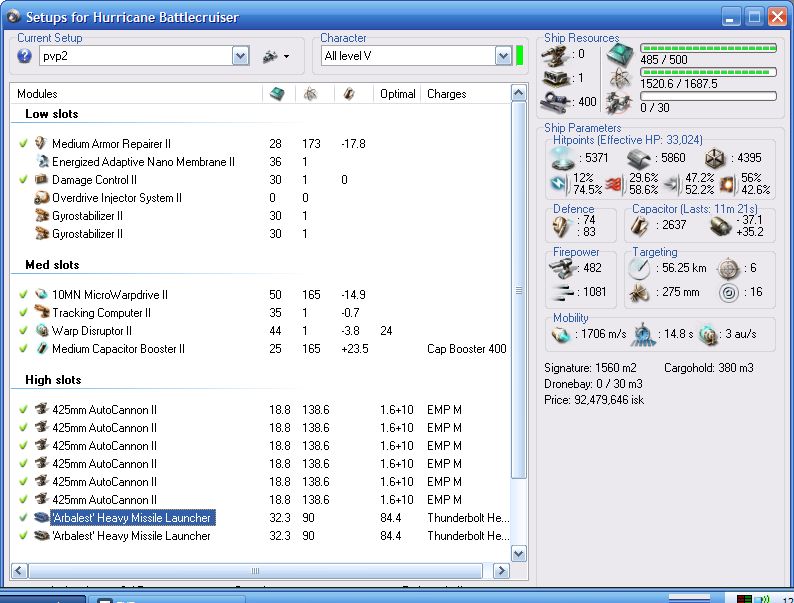794x603 pixels.
Task: Click the kinetic resistance icon
Action: point(671,184)
